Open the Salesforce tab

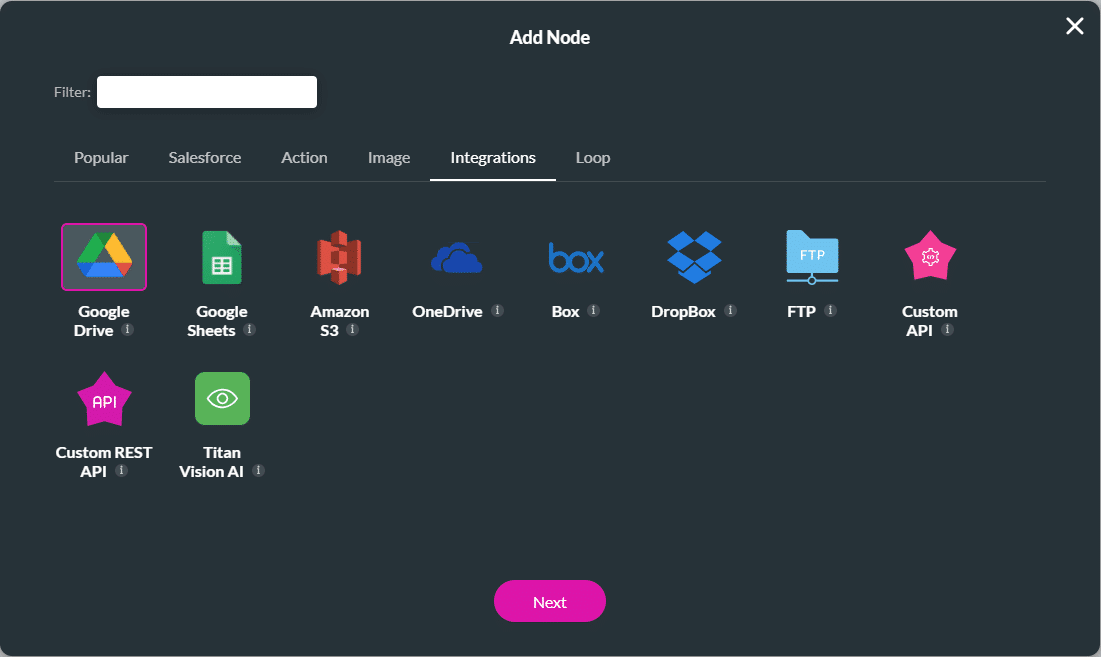204,157
